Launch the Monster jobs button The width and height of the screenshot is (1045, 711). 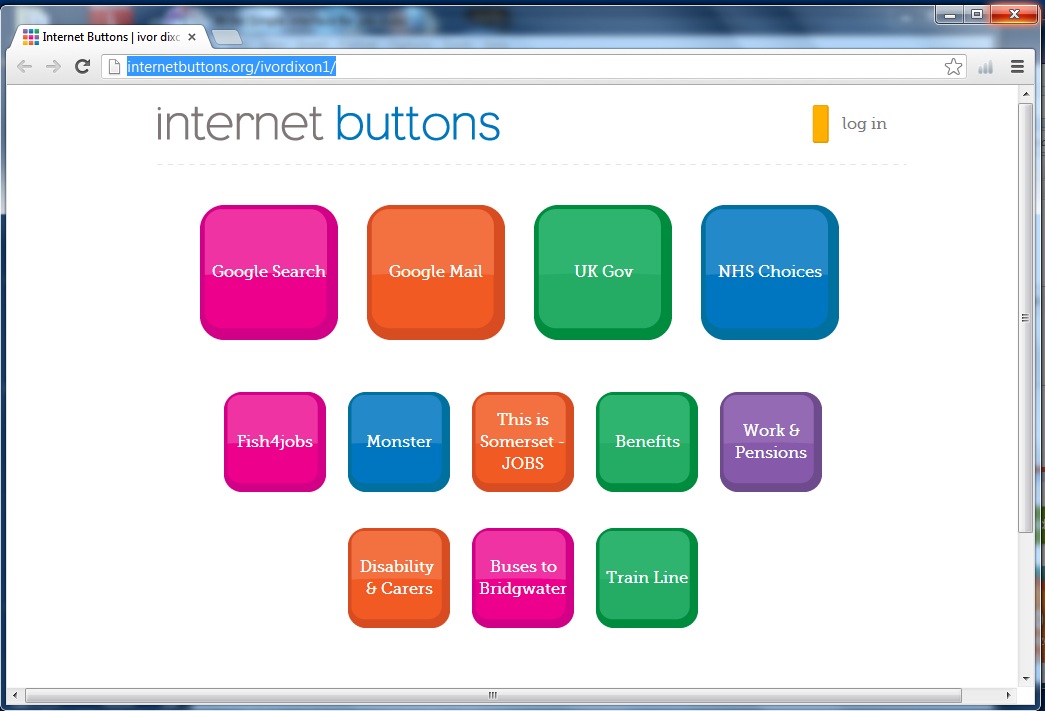pyautogui.click(x=399, y=442)
